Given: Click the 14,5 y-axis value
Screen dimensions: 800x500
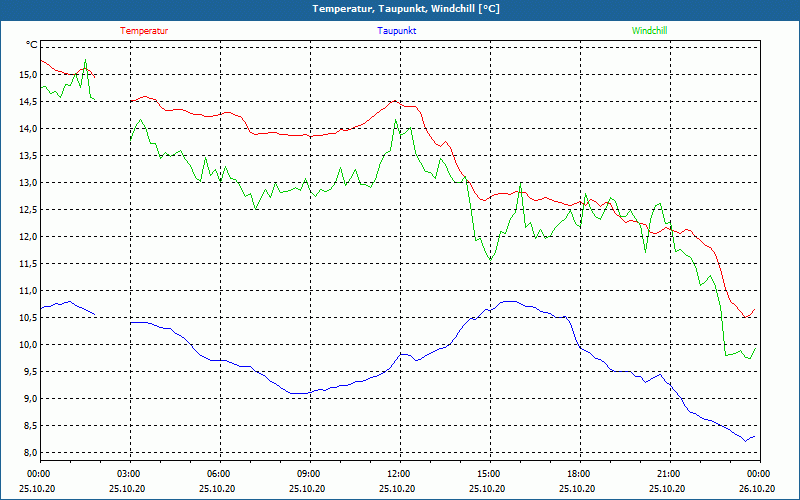Looking at the screenshot, I should 28,102.
